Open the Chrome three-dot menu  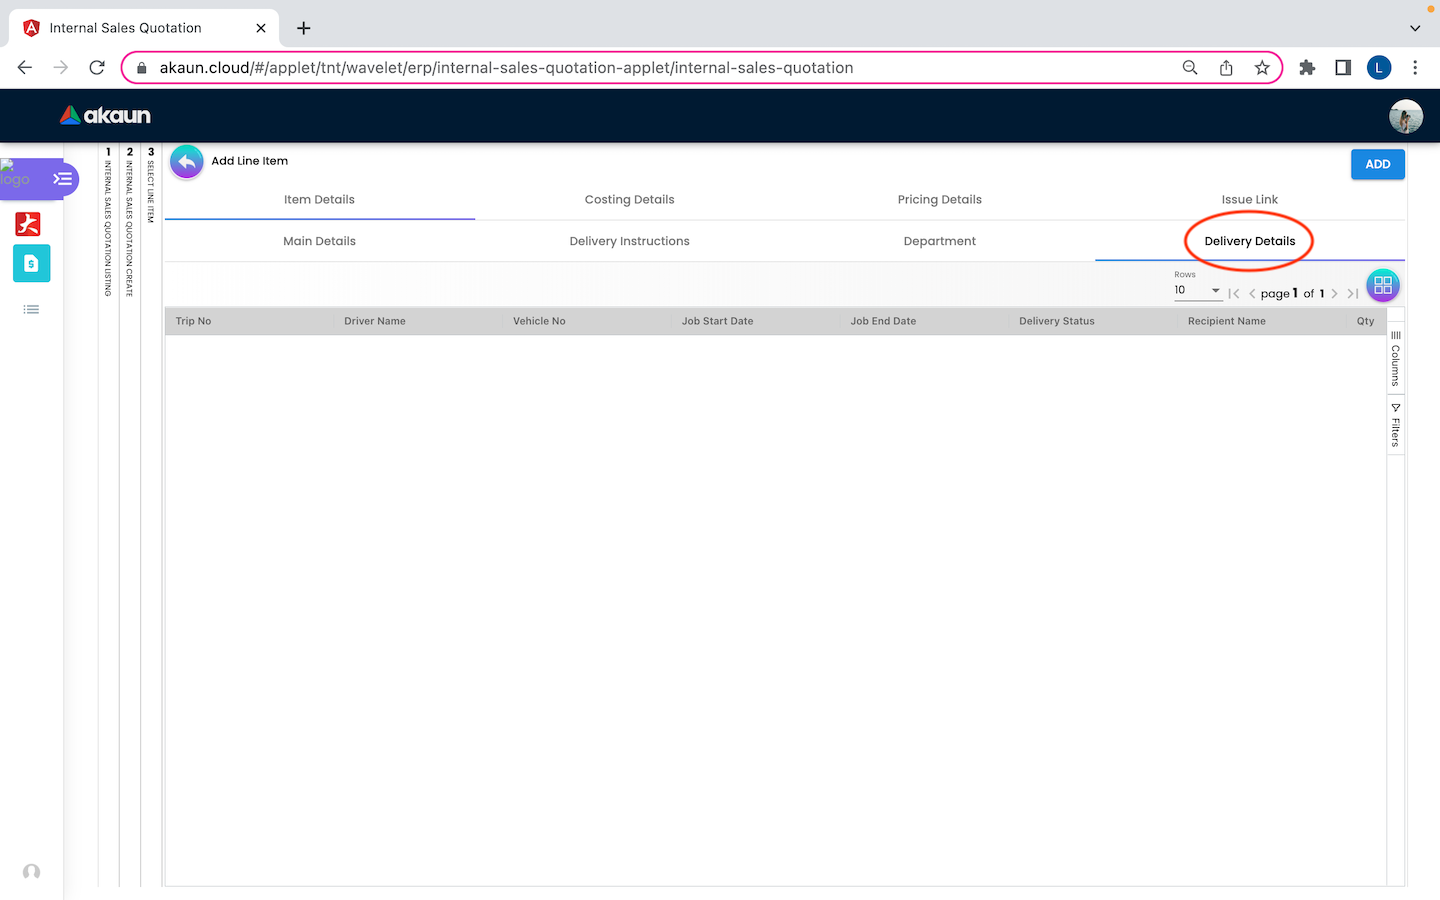point(1415,68)
